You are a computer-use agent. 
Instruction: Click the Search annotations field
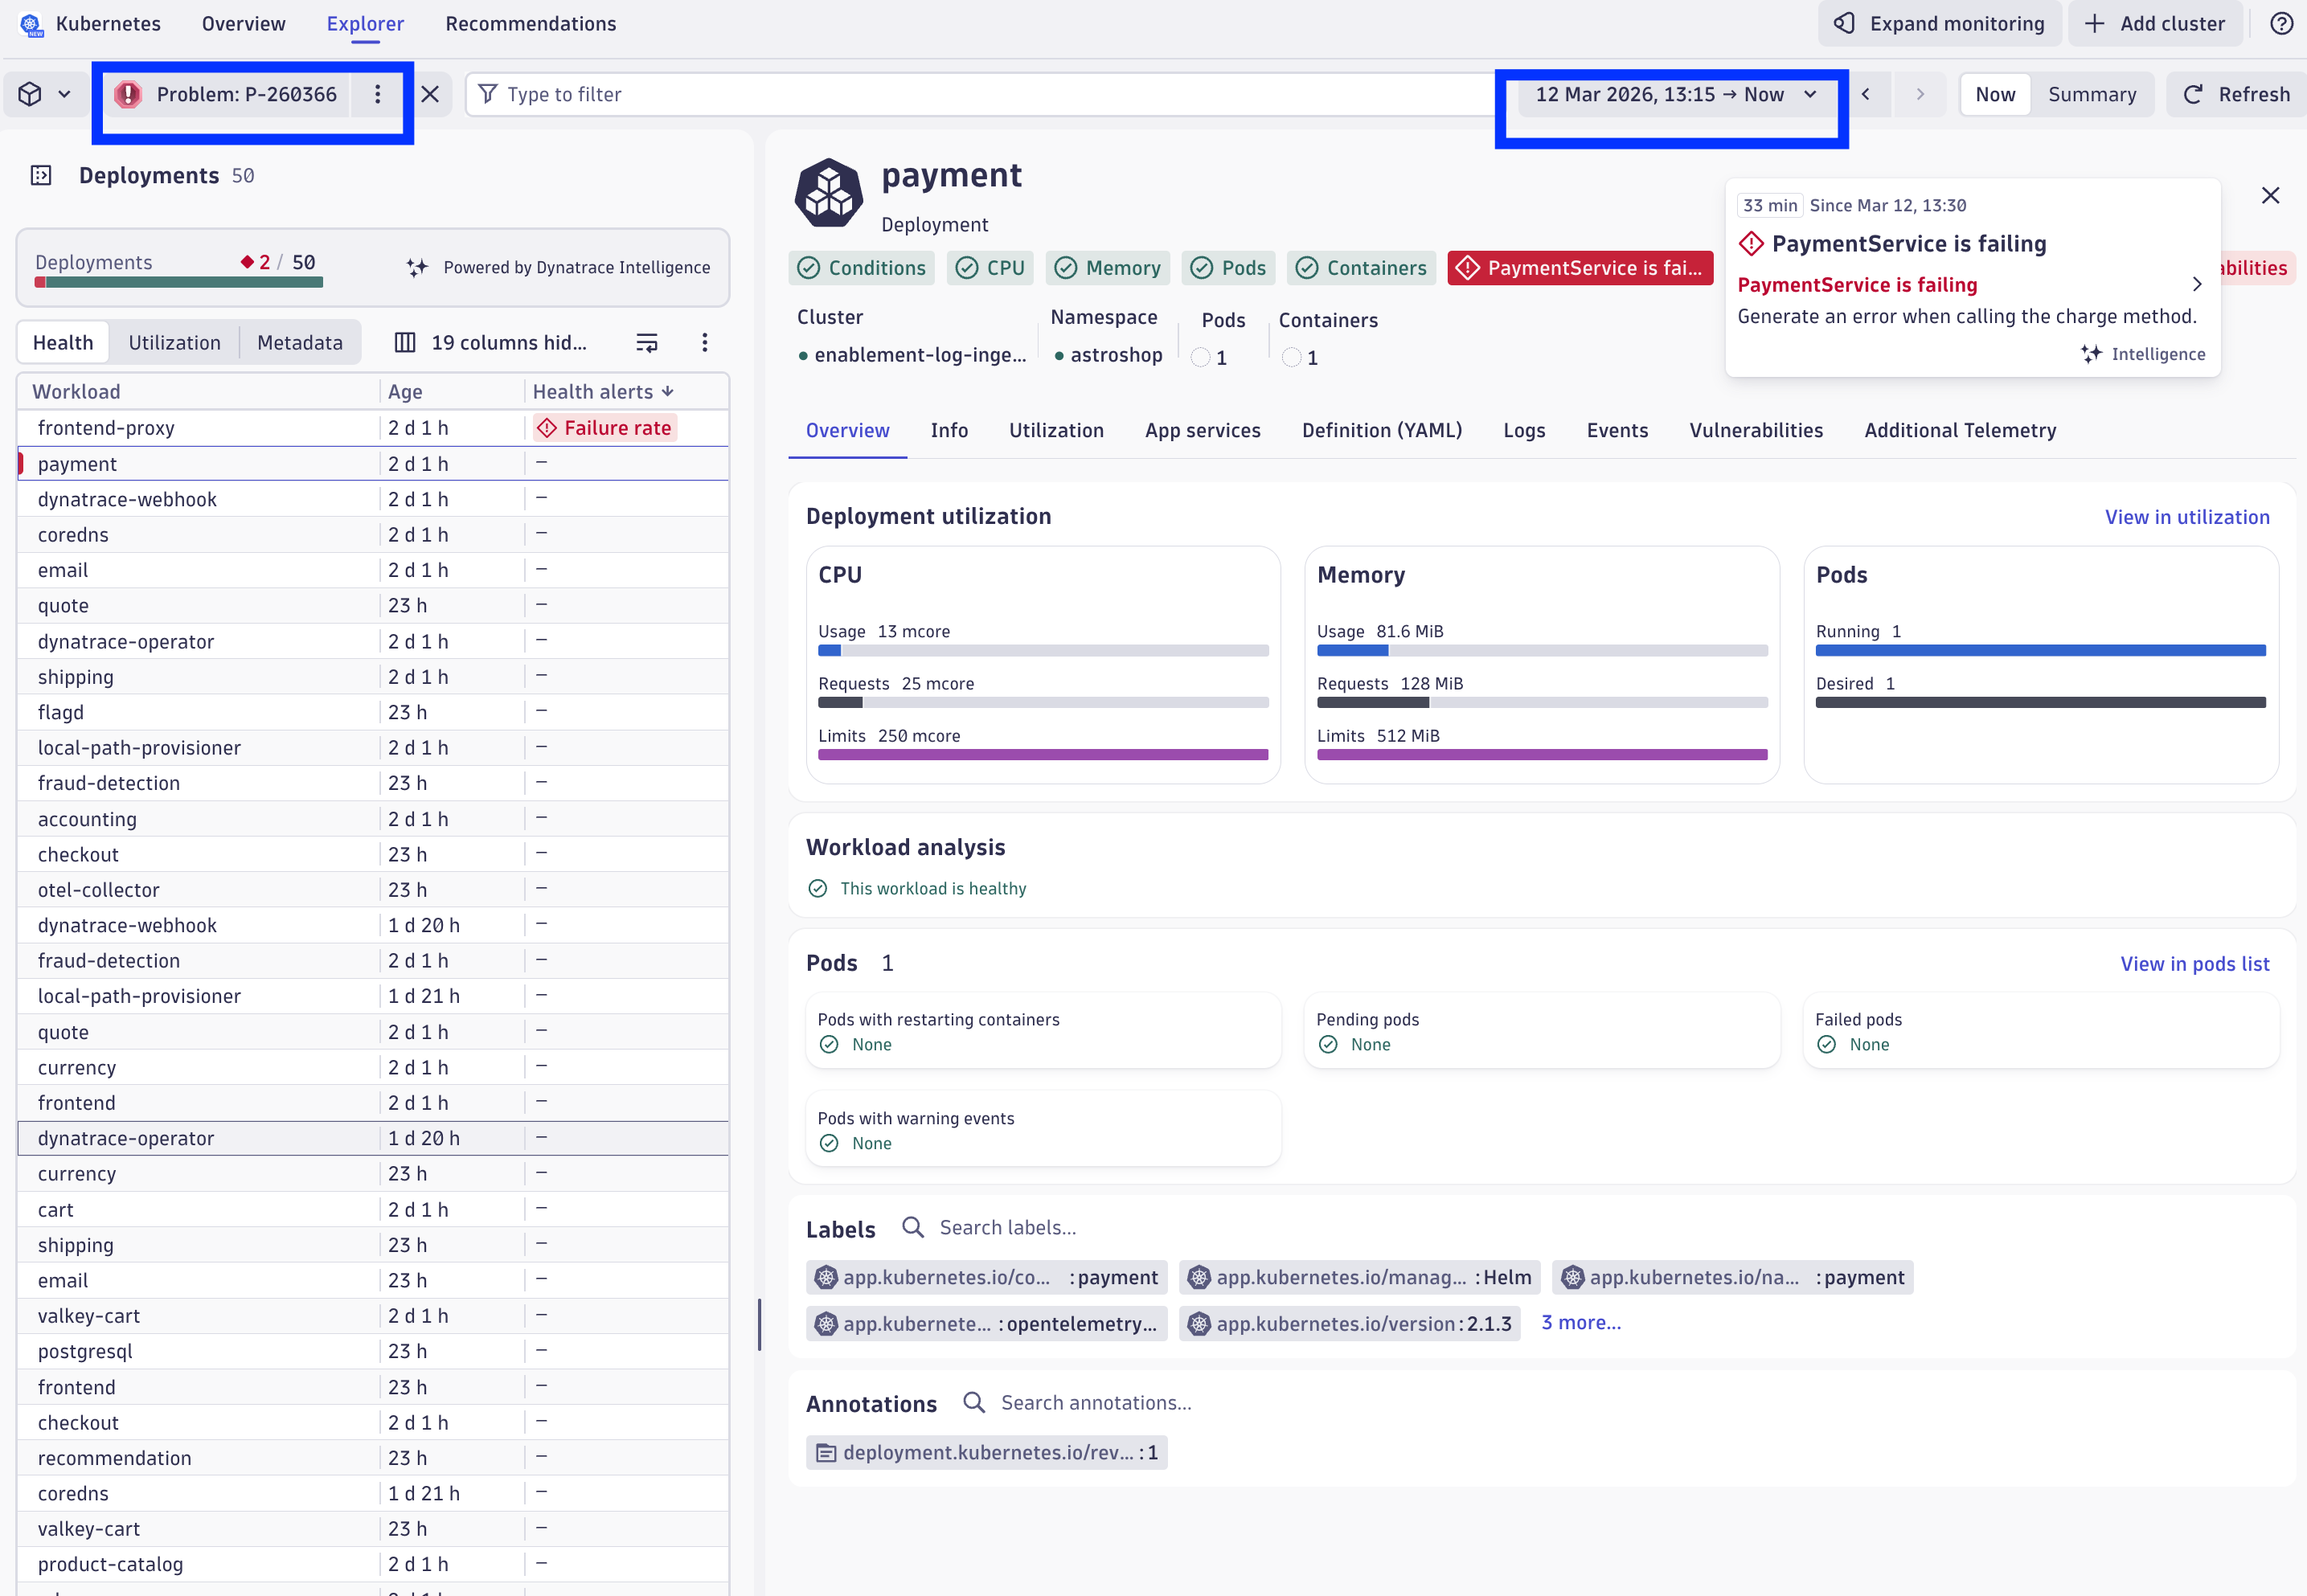pyautogui.click(x=1096, y=1403)
